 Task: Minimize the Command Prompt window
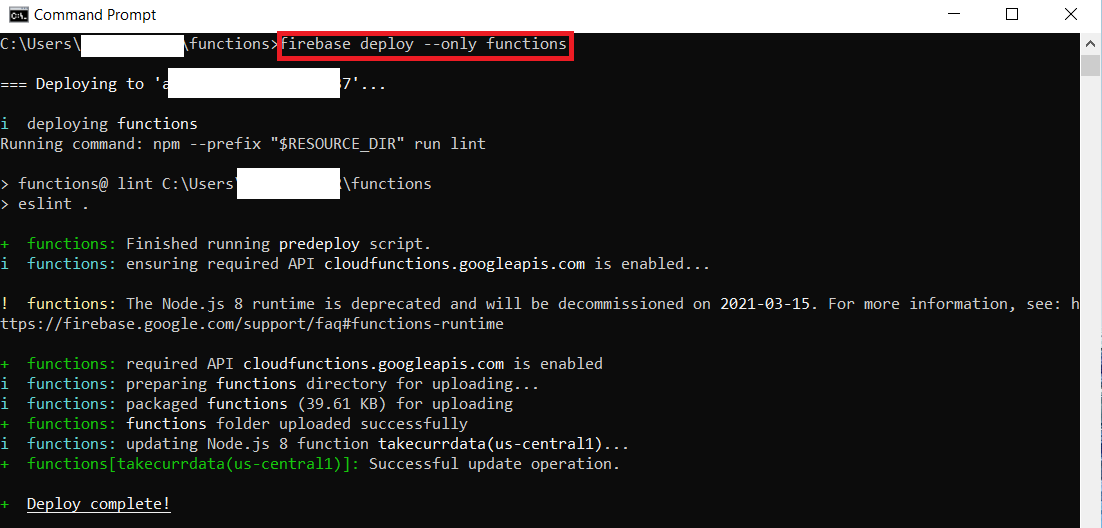click(953, 14)
